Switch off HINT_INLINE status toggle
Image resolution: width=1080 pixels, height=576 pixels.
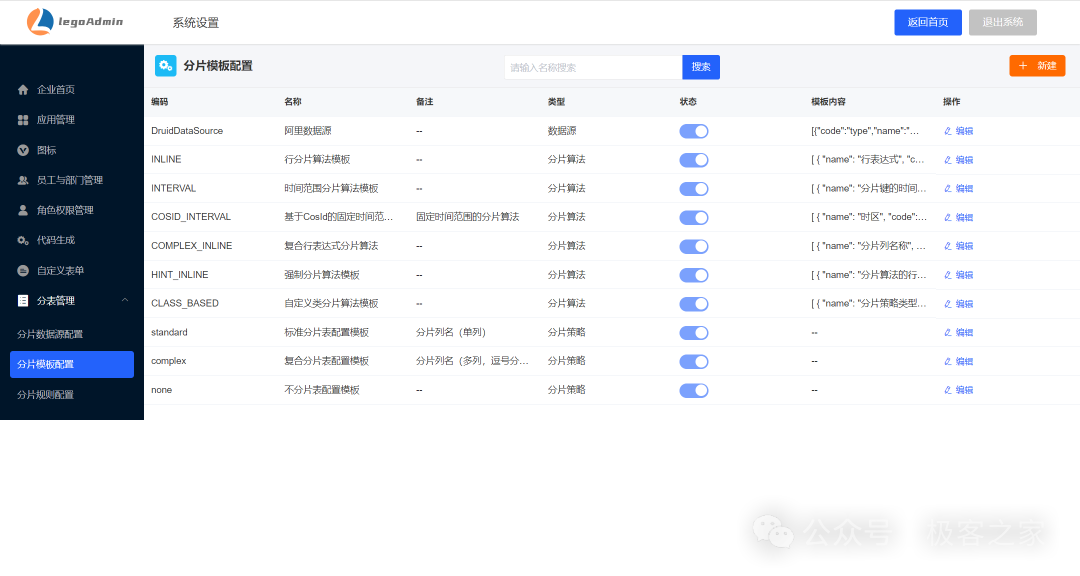[694, 275]
